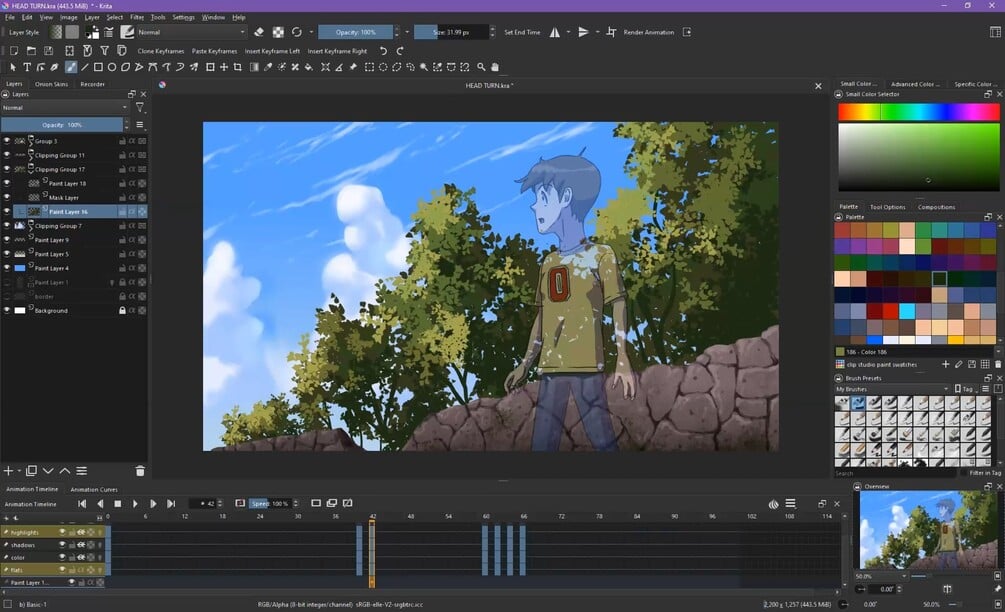Select the Rectangle shape tool
The height and width of the screenshot is (612, 1005).
[98, 67]
